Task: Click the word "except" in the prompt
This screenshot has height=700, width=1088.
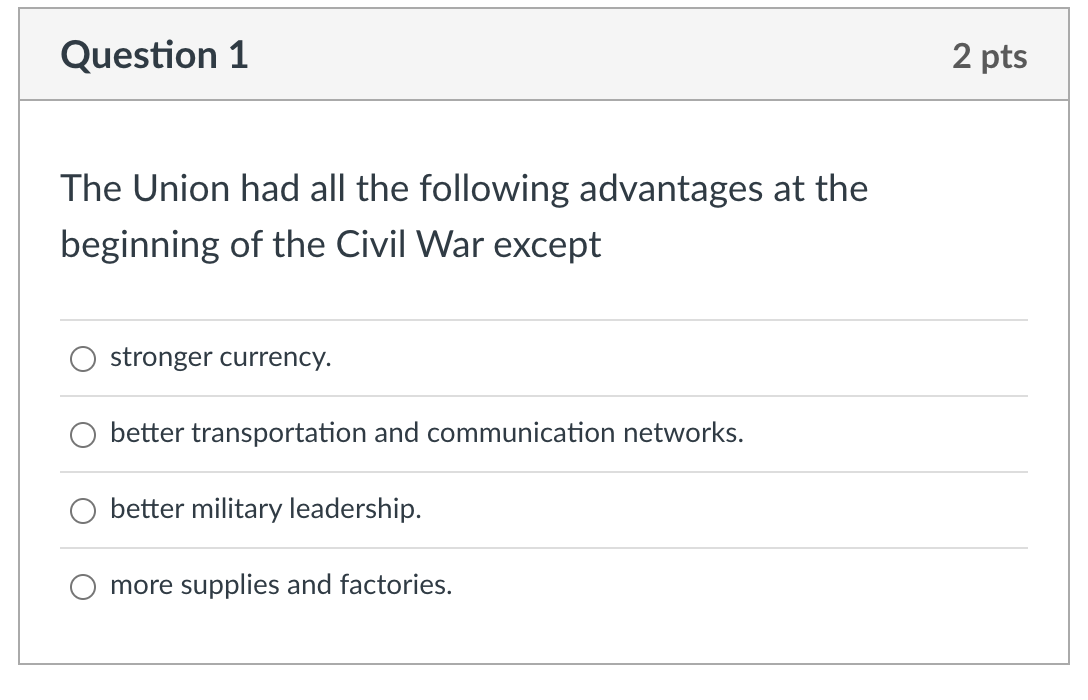Action: click(x=547, y=246)
